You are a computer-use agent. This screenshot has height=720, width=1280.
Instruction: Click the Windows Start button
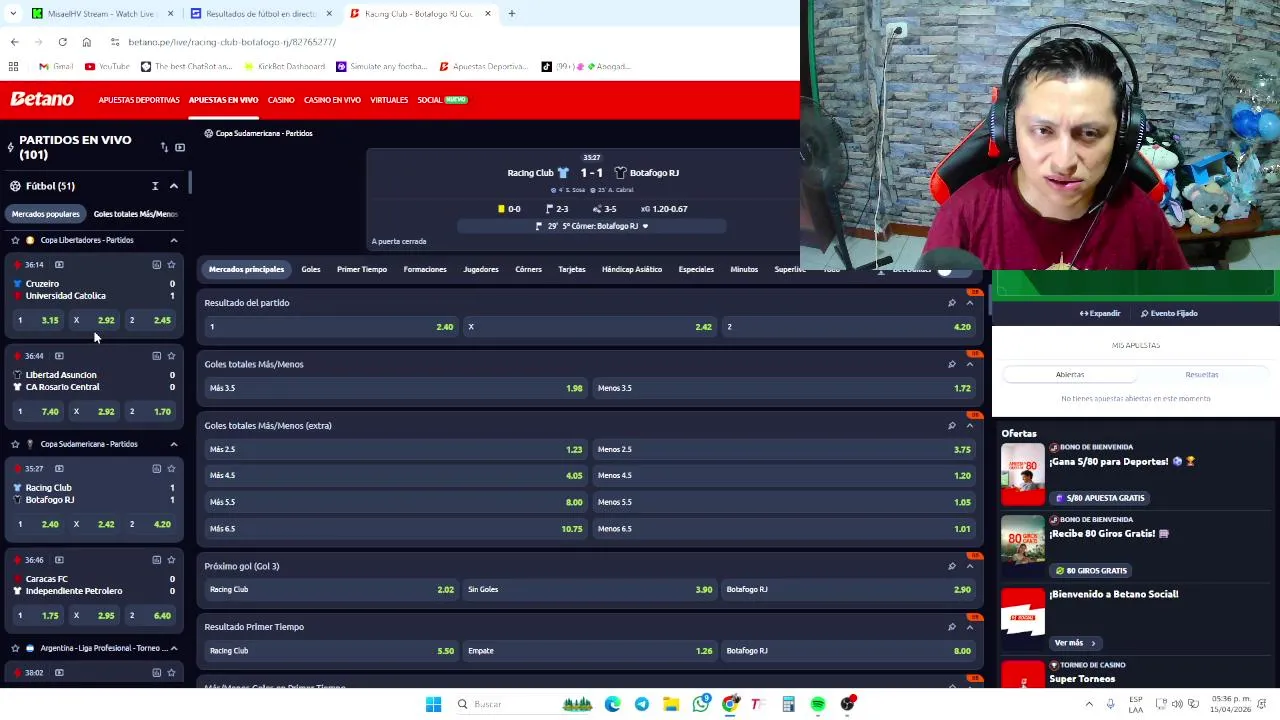click(433, 704)
